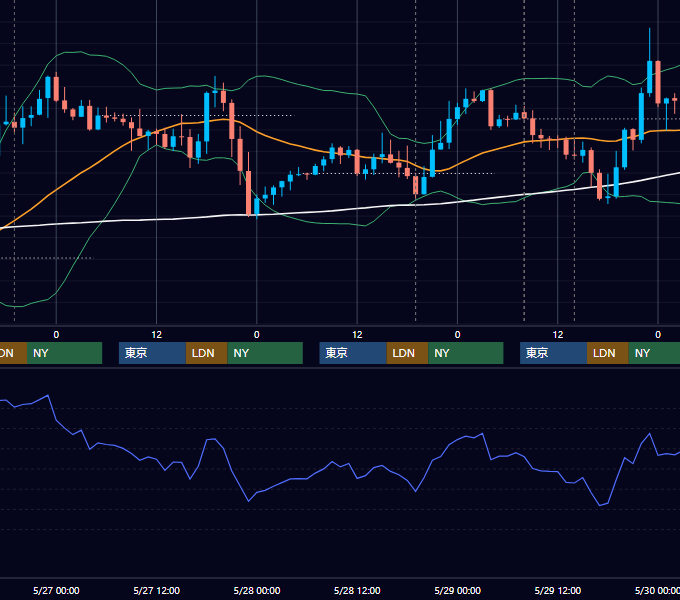Image resolution: width=680 pixels, height=600 pixels.
Task: Click the 5/28 12:00 time axis label
Action: point(357,590)
